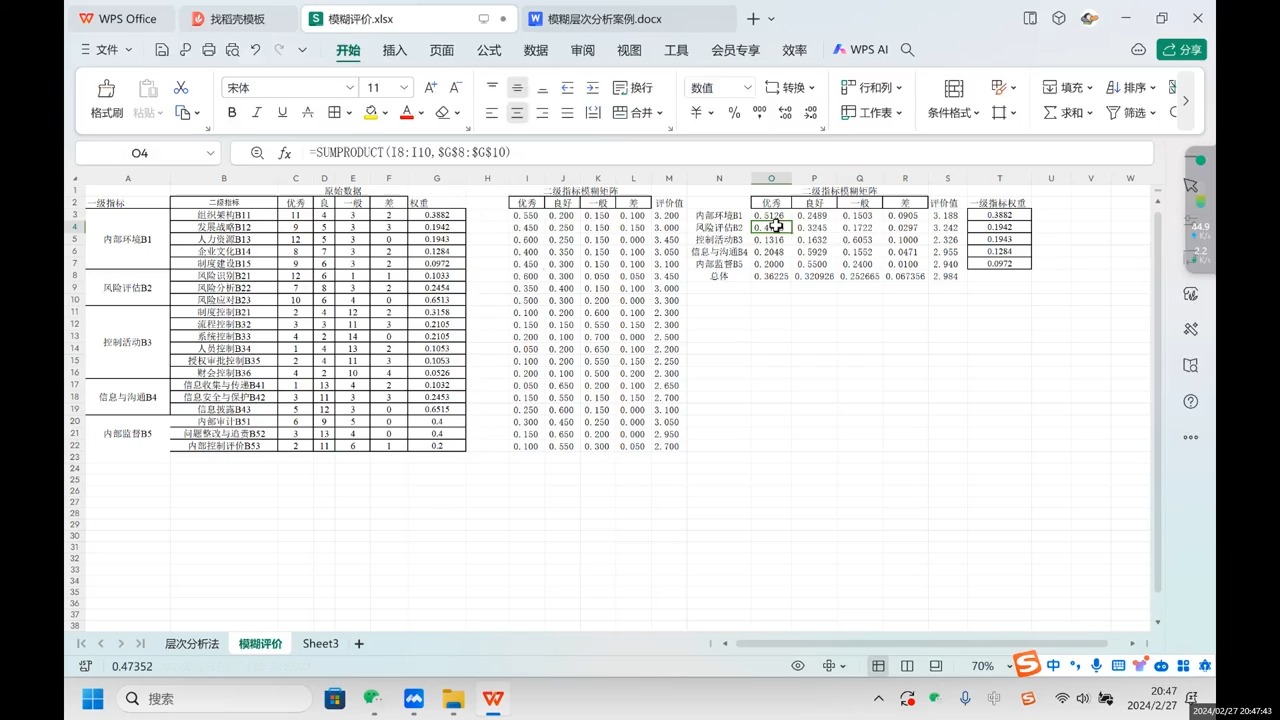Click the fill color yellow swatch
Screen dimensions: 1280x720
(370, 113)
